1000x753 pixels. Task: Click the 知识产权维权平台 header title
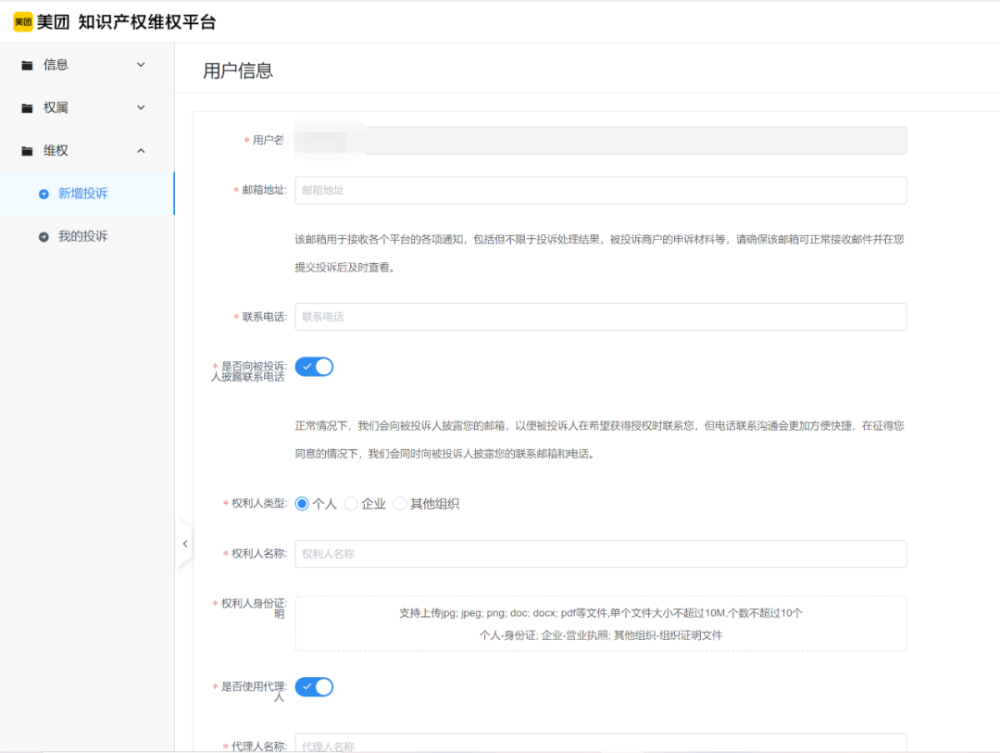click(x=147, y=22)
